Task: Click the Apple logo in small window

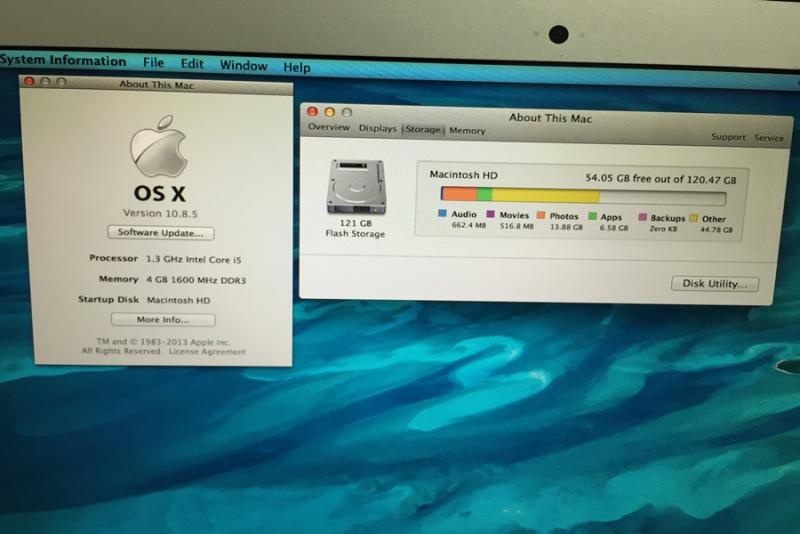Action: point(159,147)
